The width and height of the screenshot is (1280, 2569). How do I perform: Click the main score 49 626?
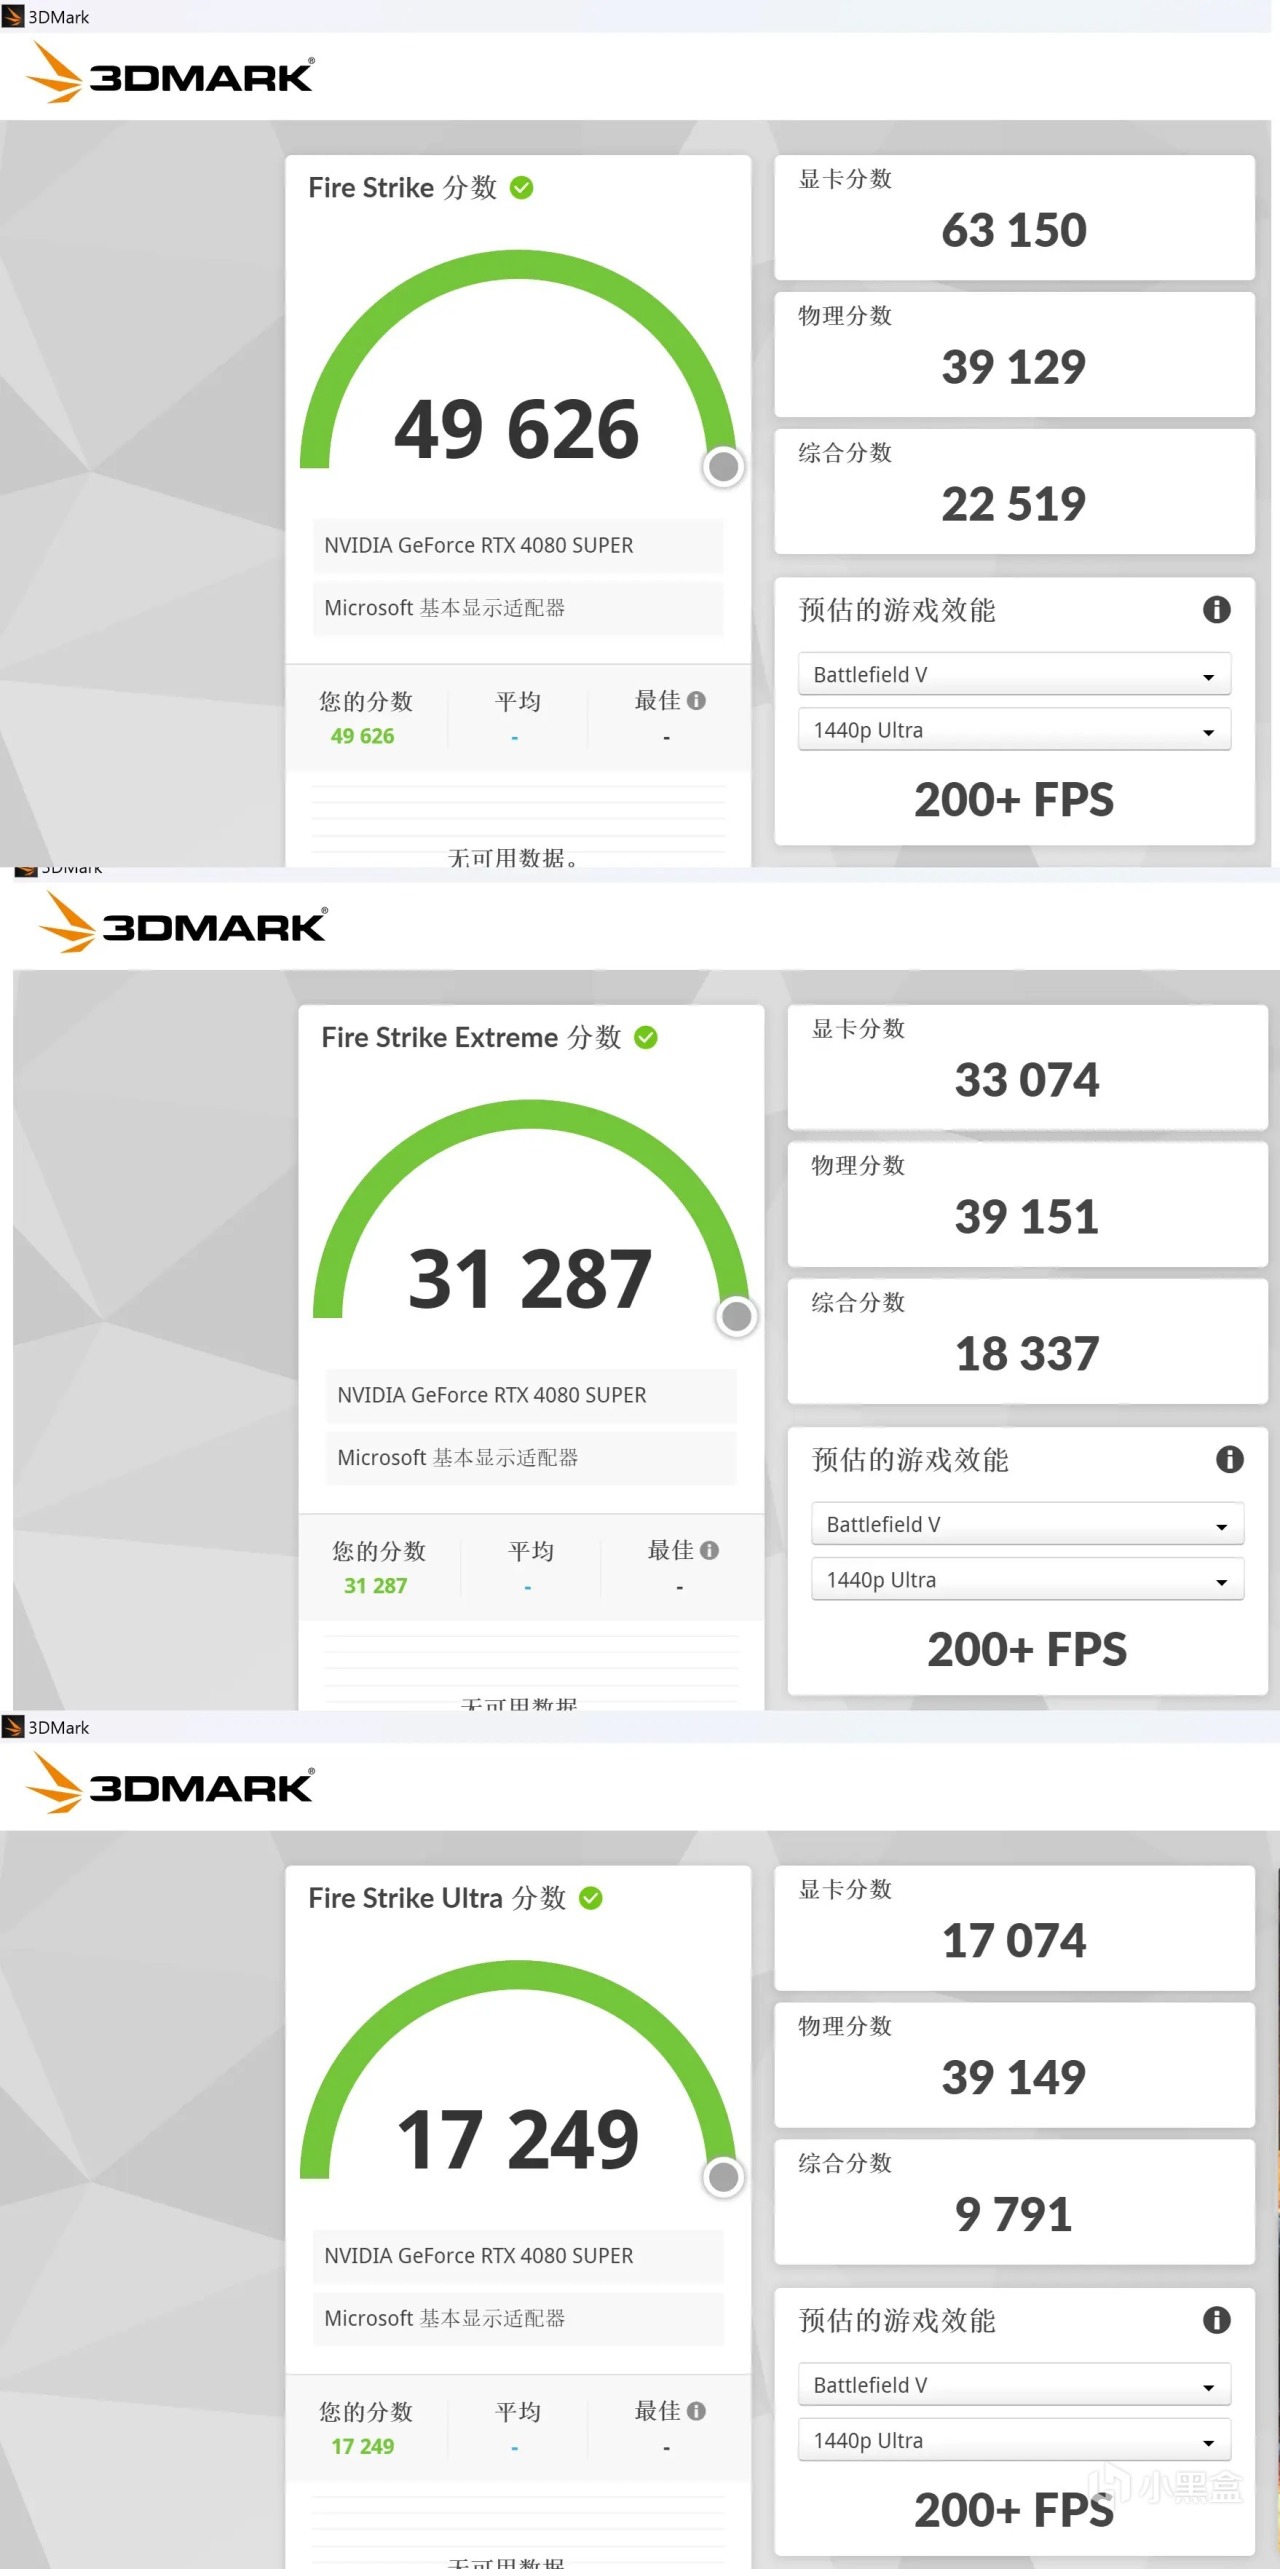[x=517, y=430]
